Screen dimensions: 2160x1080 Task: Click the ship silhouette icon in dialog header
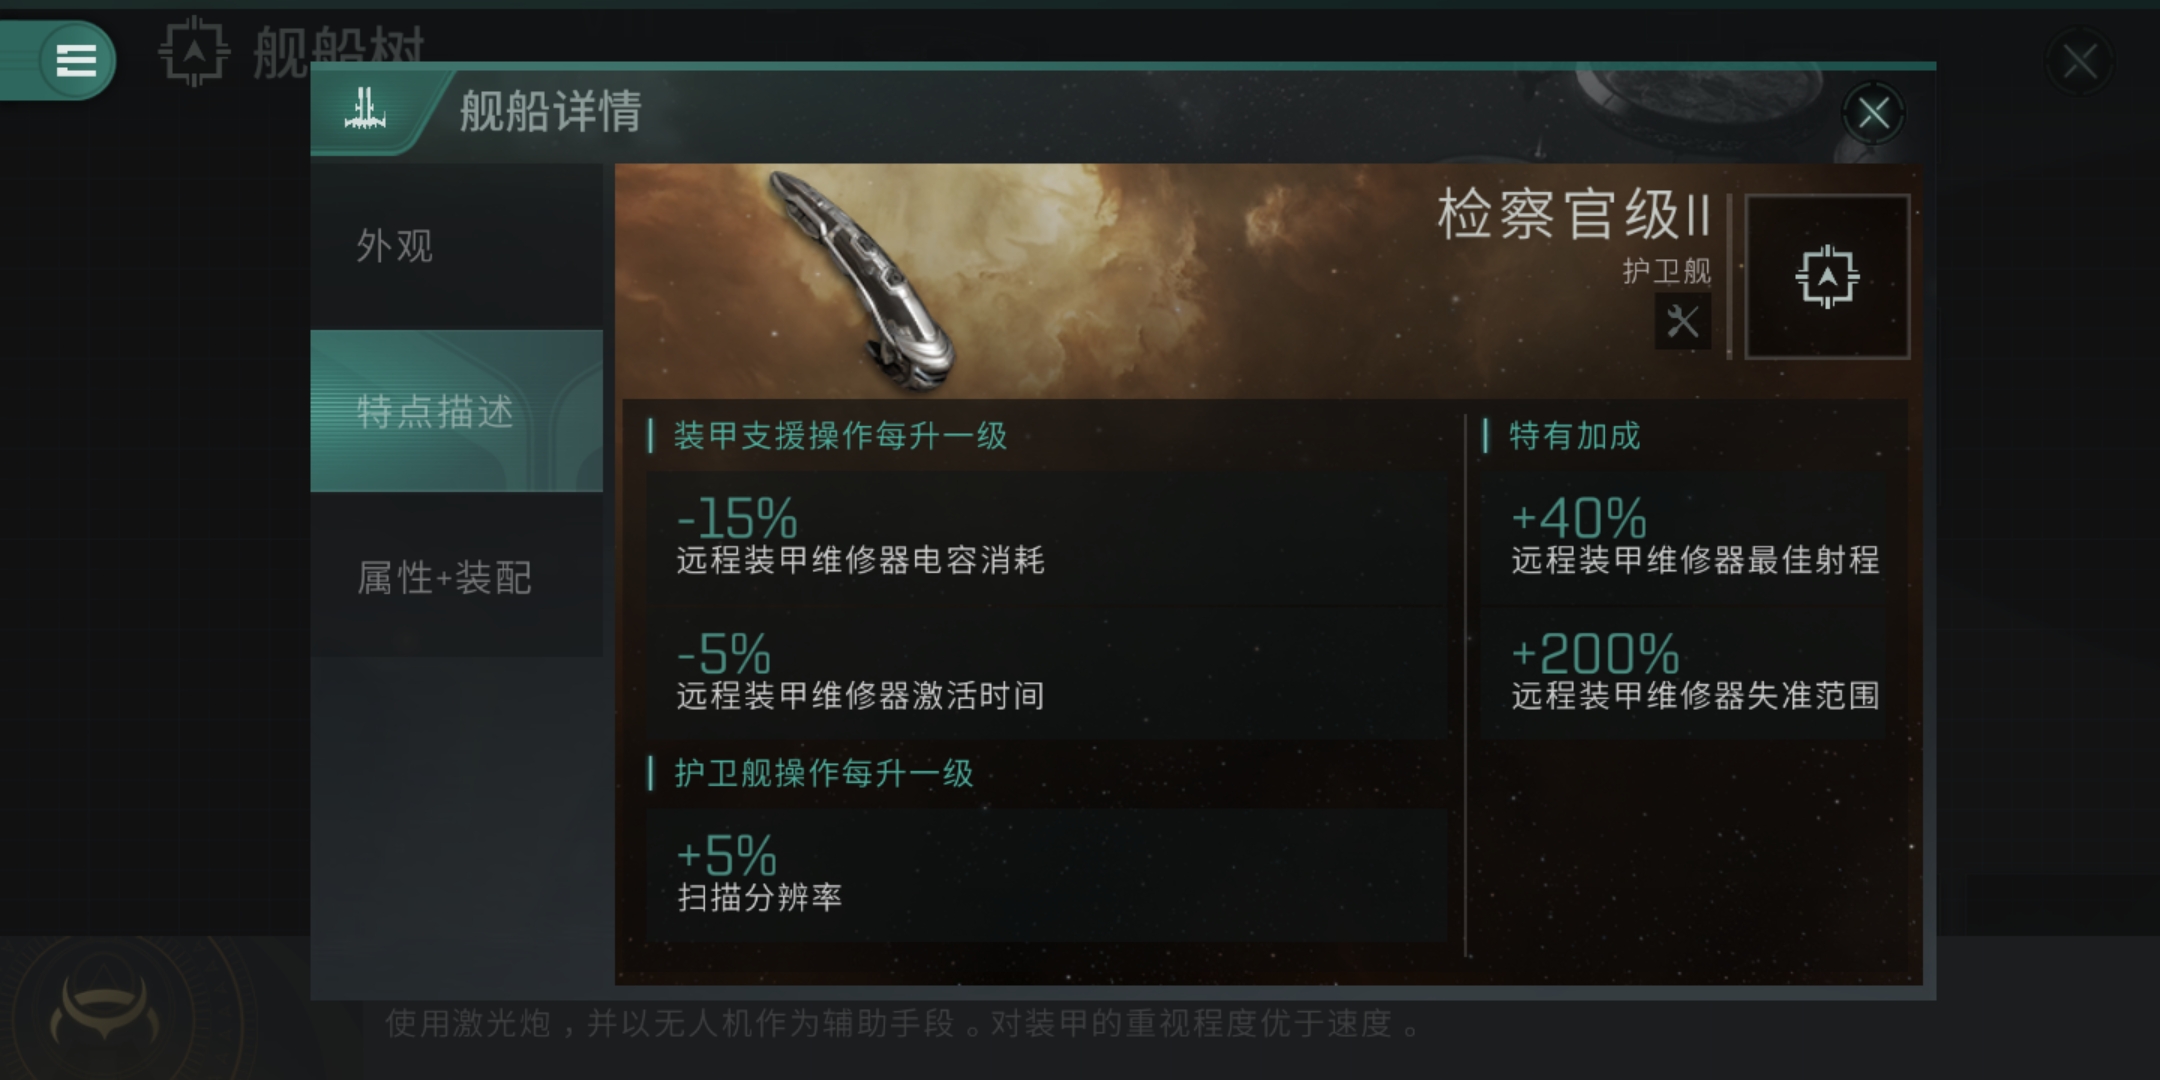pos(366,109)
